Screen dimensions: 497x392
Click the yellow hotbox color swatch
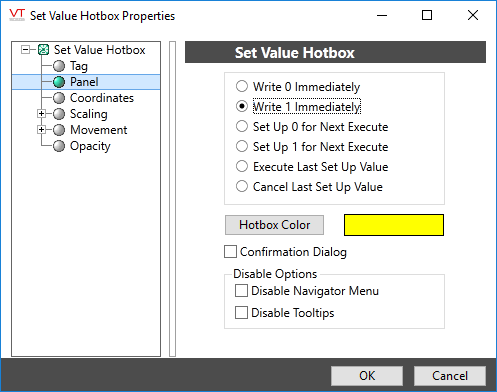pos(394,225)
